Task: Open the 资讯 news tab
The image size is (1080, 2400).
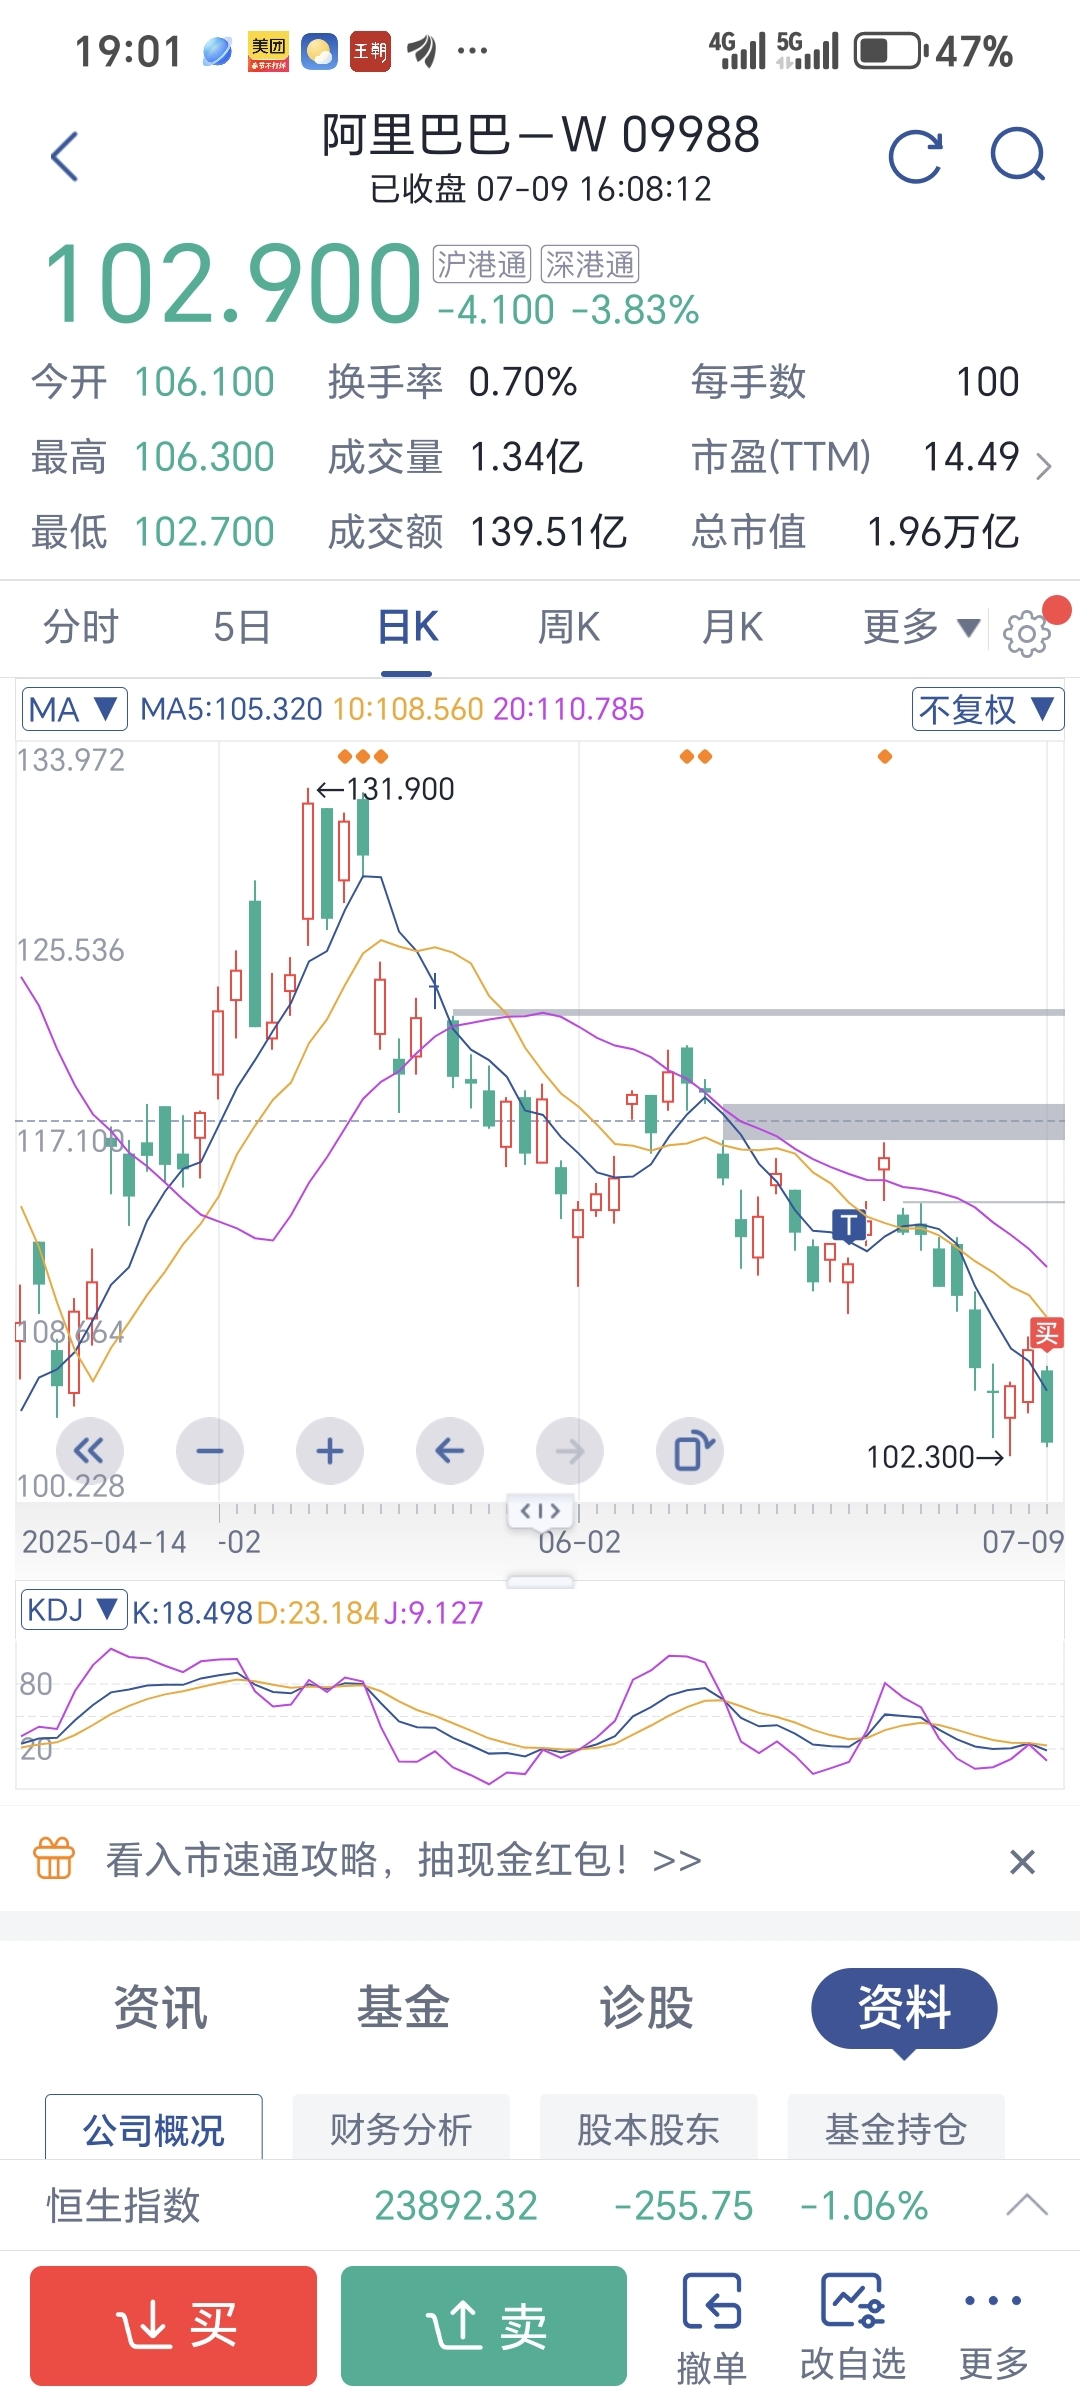Action: click(x=160, y=2006)
